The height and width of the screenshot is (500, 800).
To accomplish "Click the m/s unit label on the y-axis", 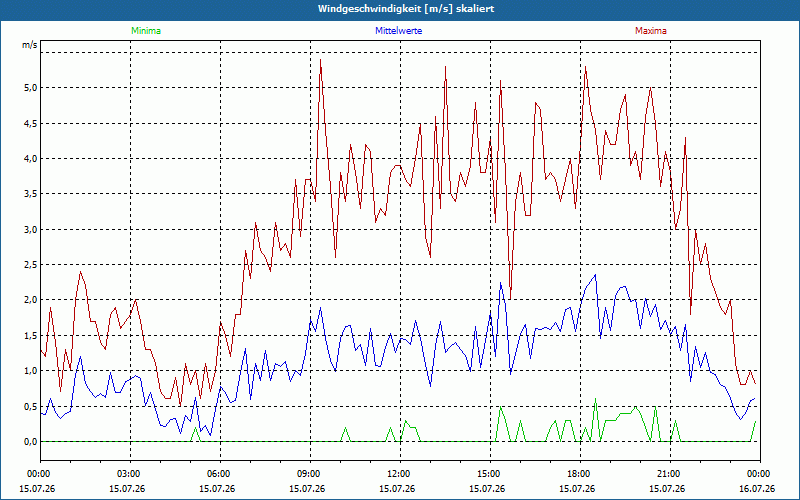I will 30,45.
